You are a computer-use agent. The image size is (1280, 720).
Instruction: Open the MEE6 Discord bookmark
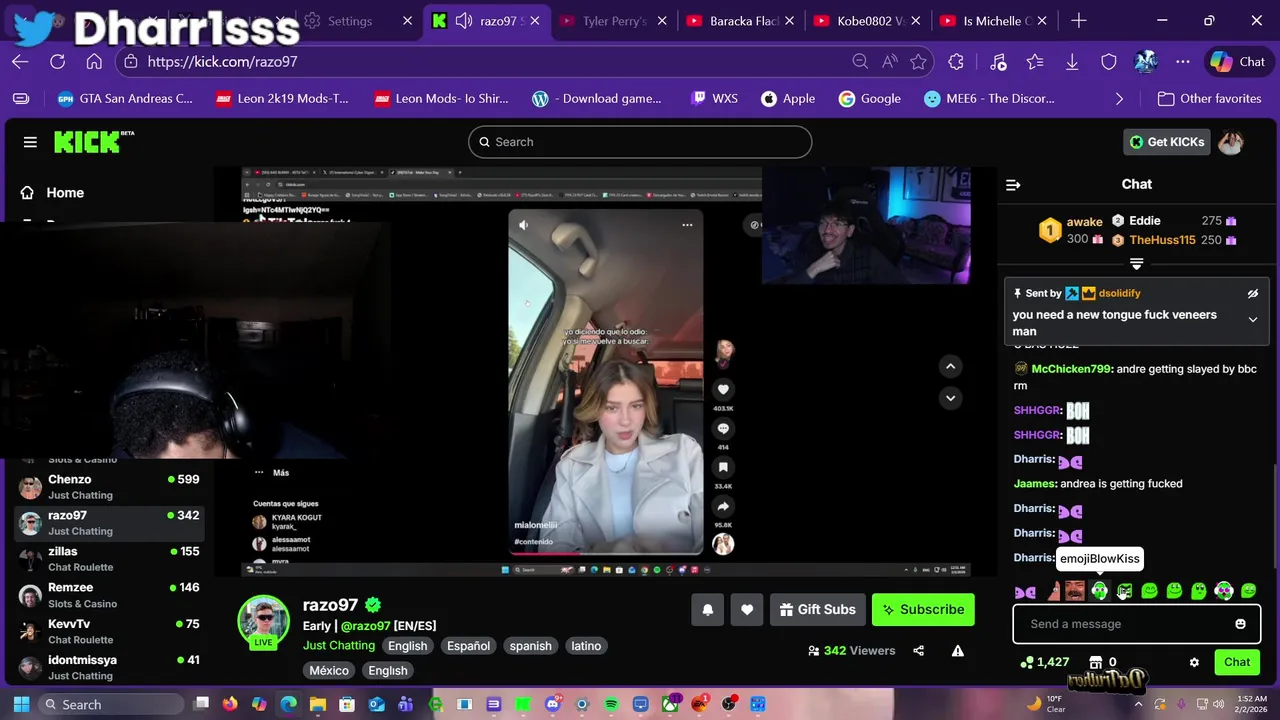[x=989, y=99]
